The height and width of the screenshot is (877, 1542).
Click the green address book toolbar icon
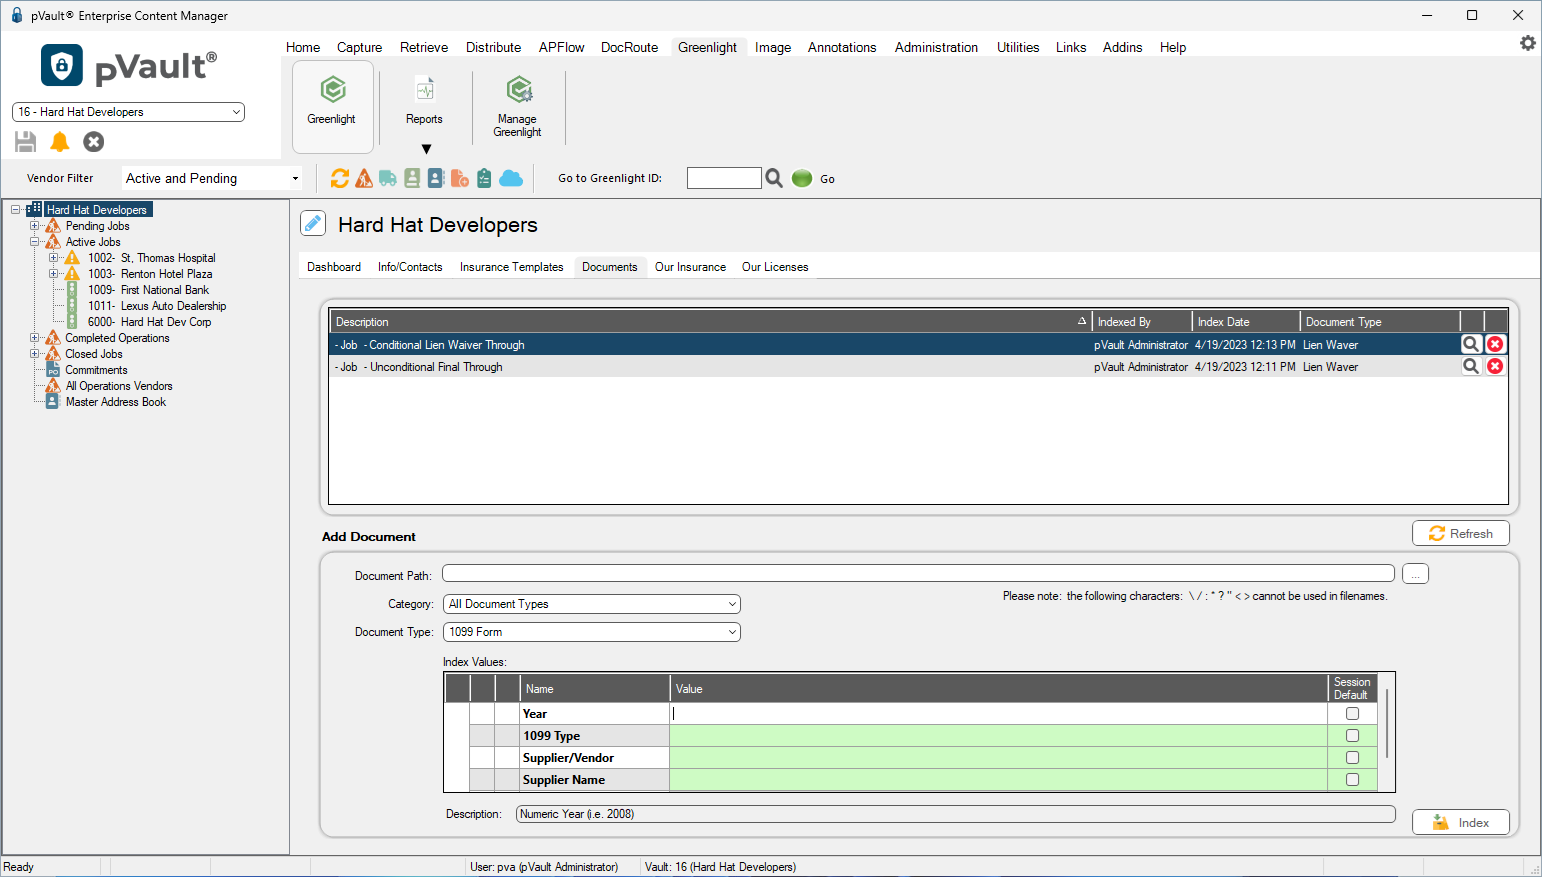coord(412,178)
